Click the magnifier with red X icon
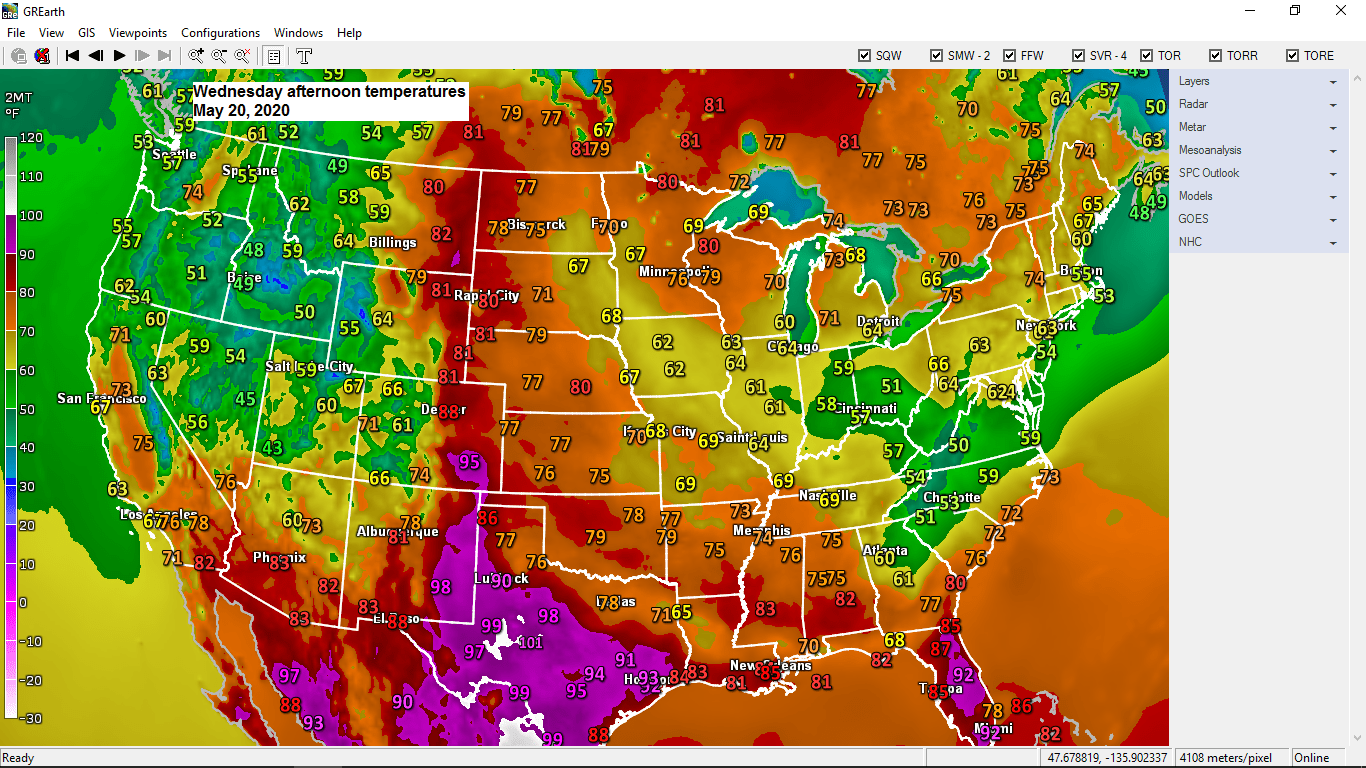Image resolution: width=1366 pixels, height=768 pixels. pyautogui.click(x=242, y=56)
